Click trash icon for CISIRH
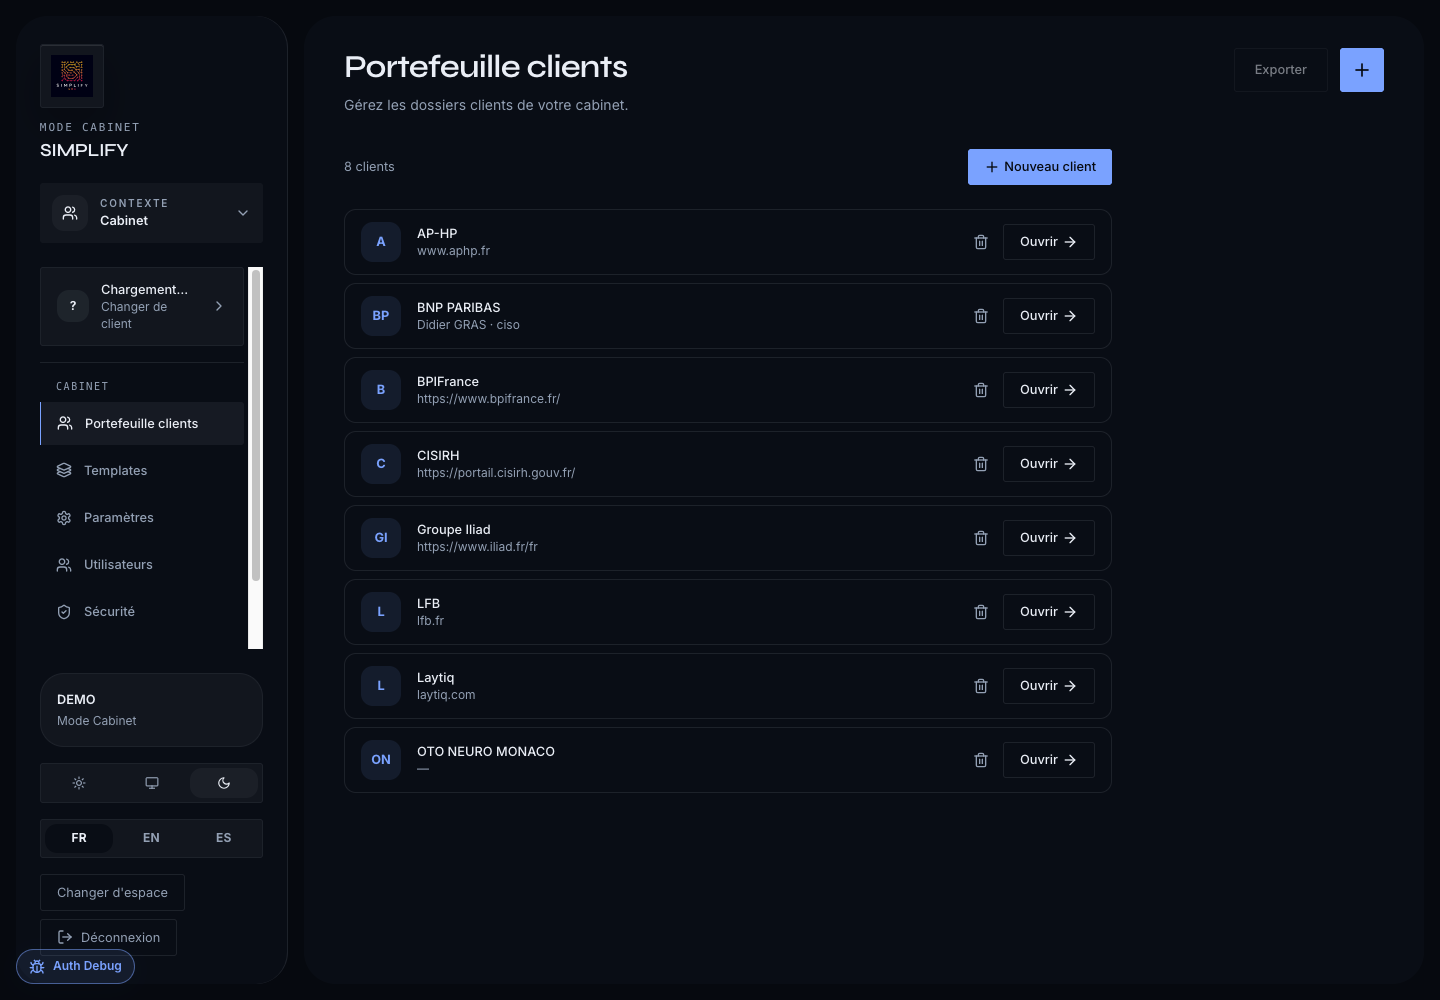This screenshot has width=1440, height=1000. pyautogui.click(x=981, y=464)
